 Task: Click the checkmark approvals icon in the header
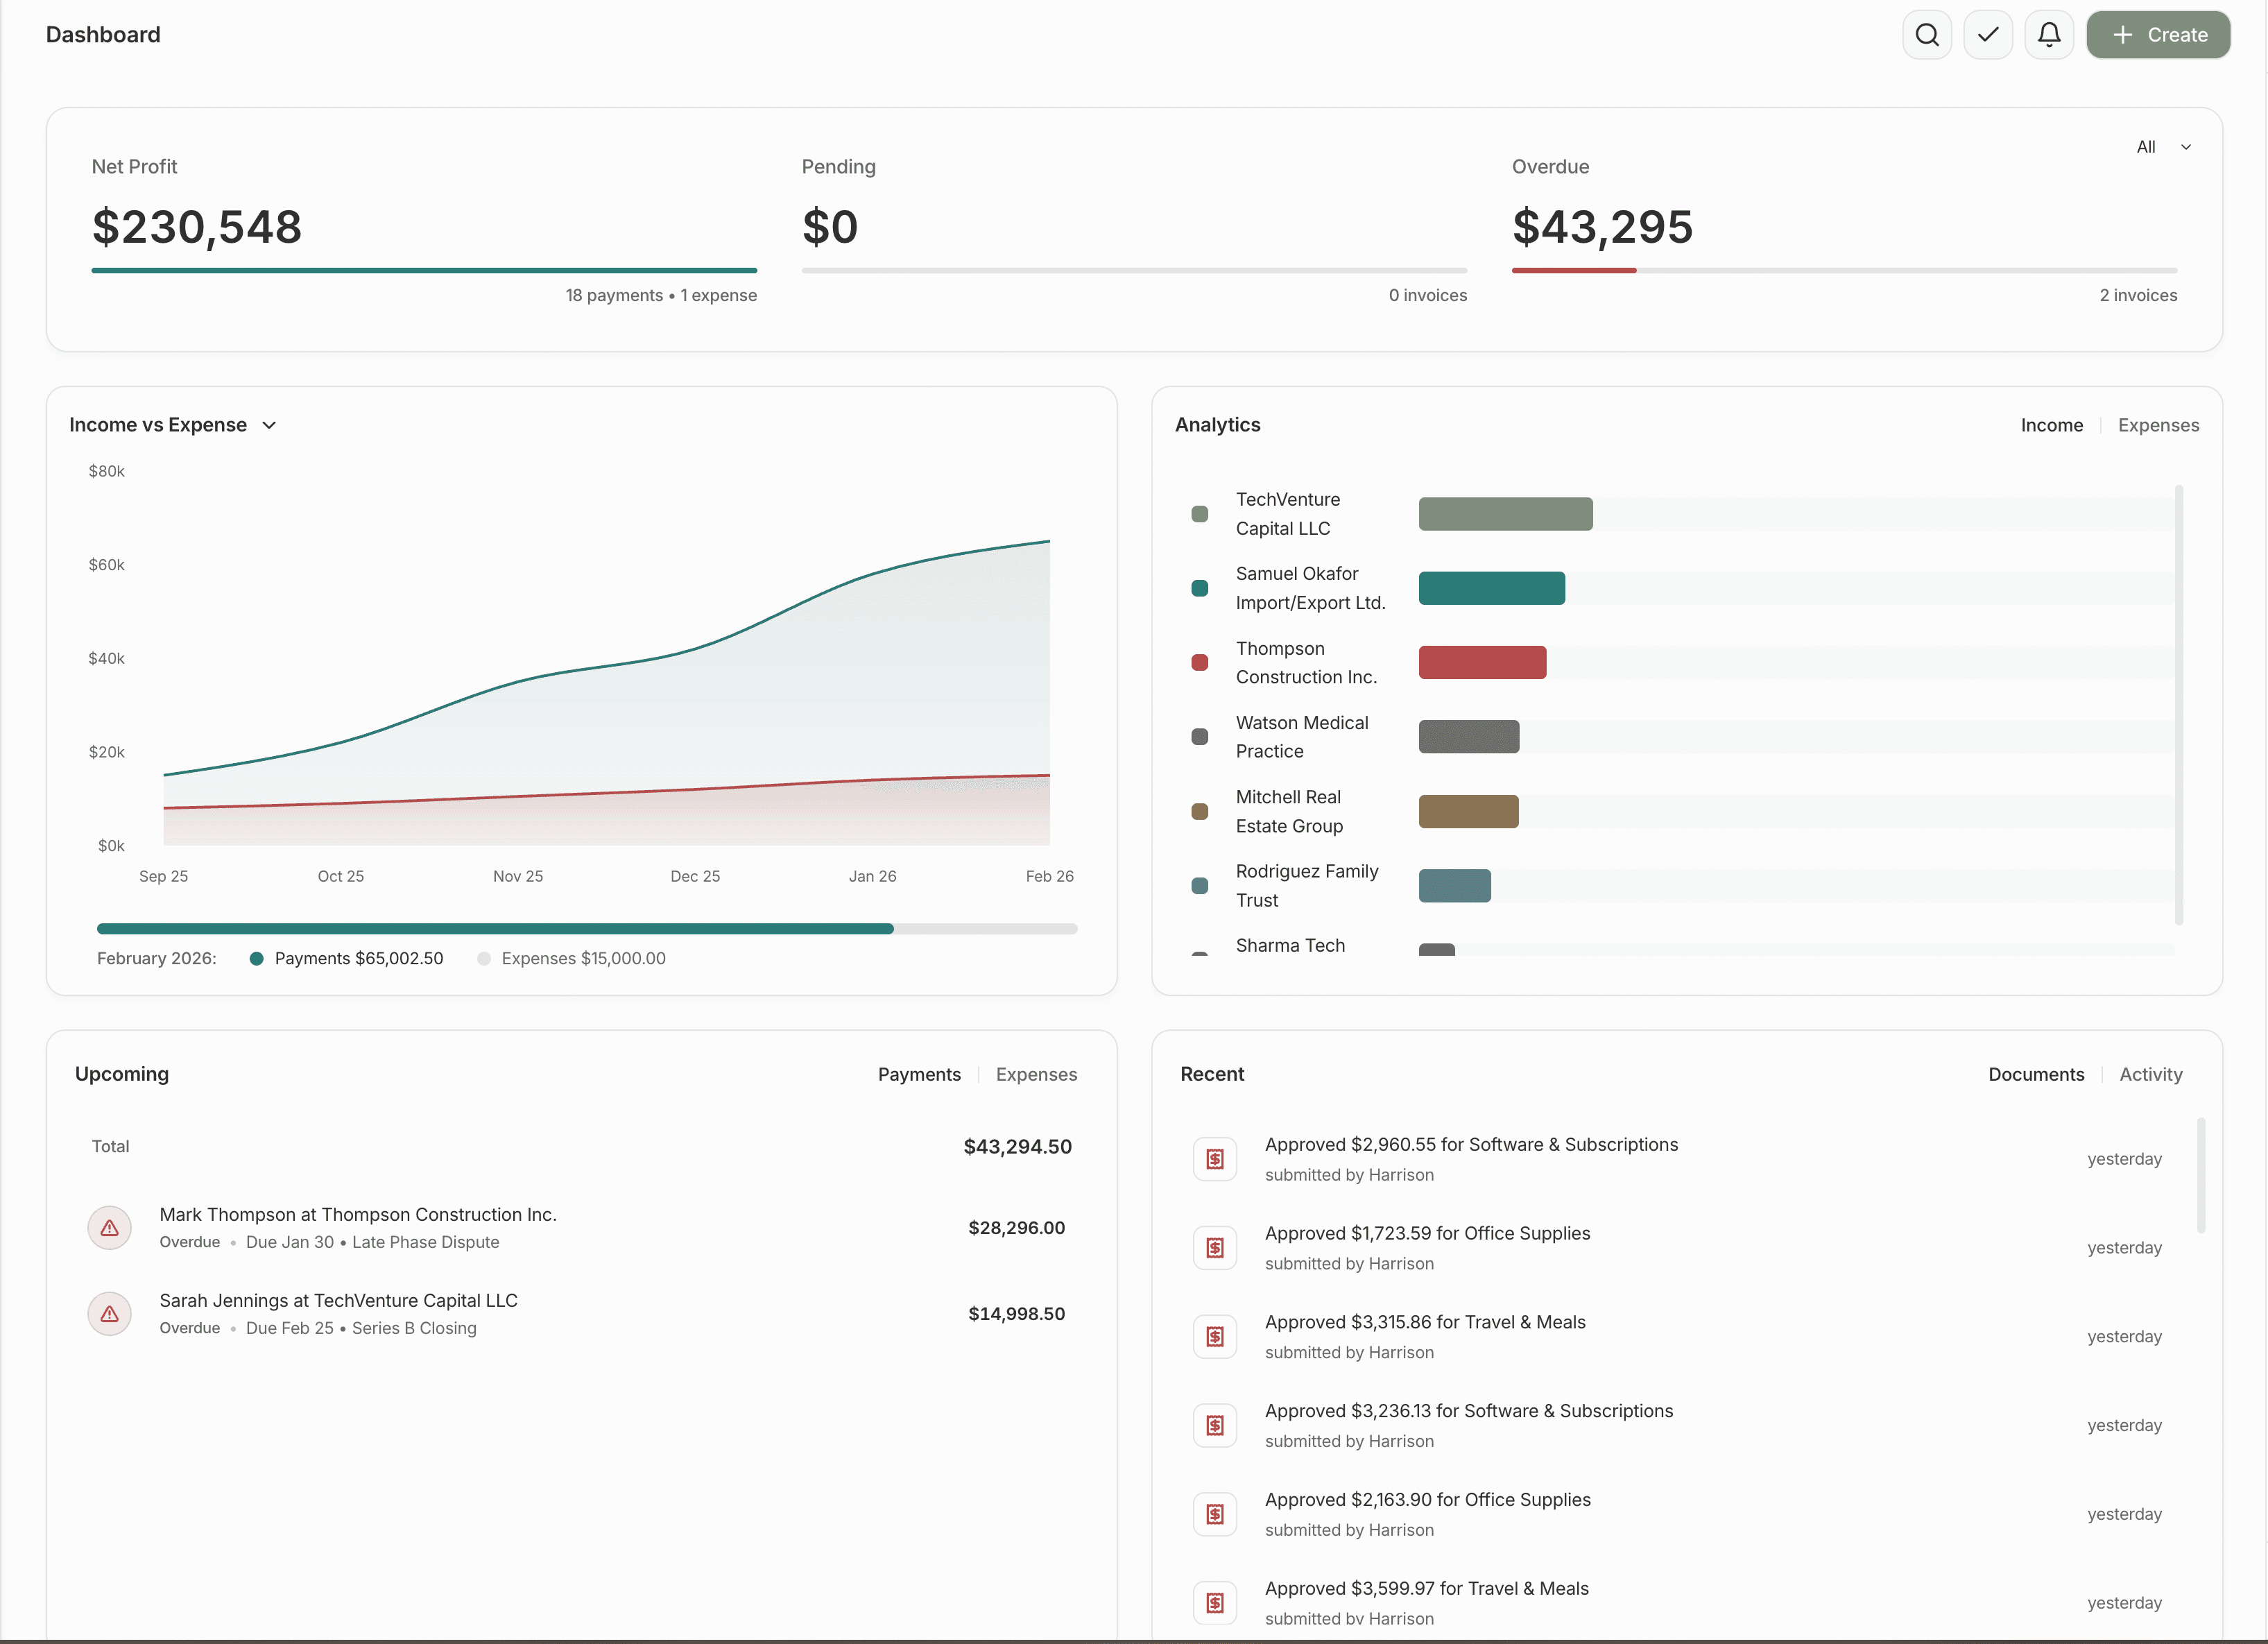(1988, 34)
